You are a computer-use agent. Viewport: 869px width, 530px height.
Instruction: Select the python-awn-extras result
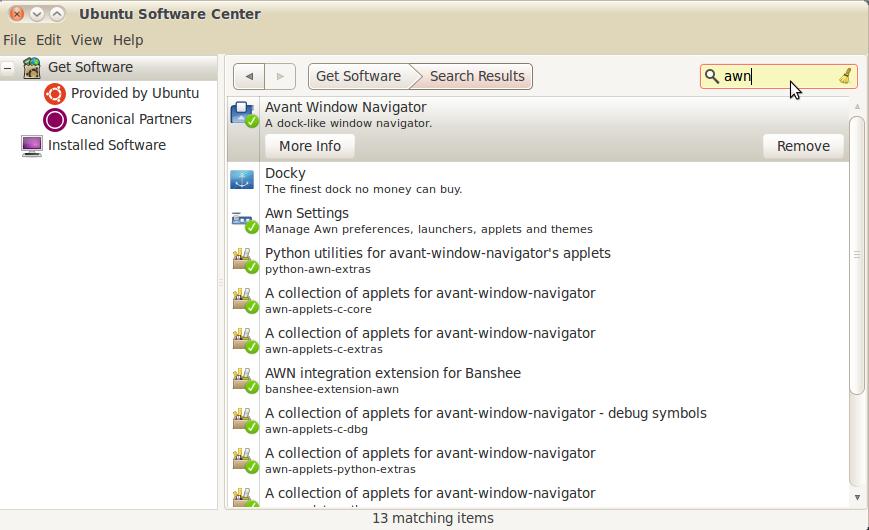point(538,261)
